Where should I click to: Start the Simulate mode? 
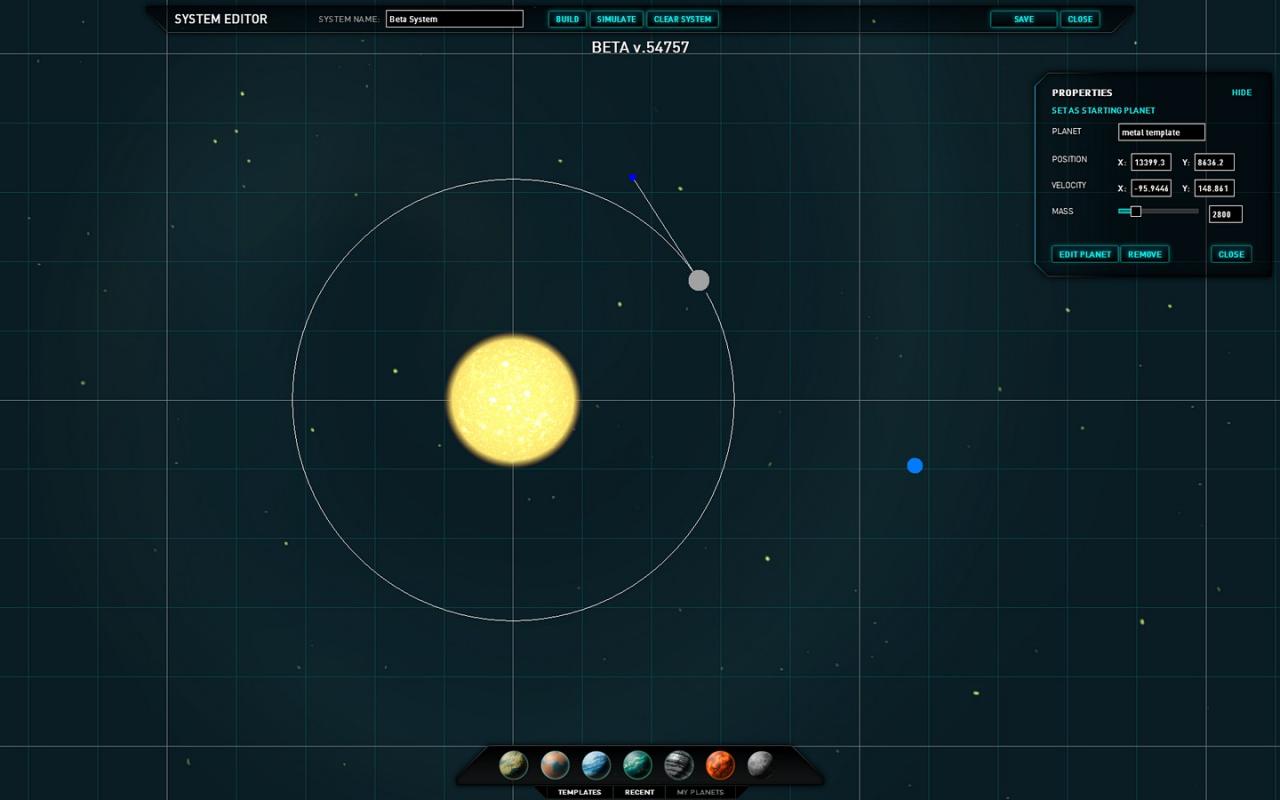(616, 19)
